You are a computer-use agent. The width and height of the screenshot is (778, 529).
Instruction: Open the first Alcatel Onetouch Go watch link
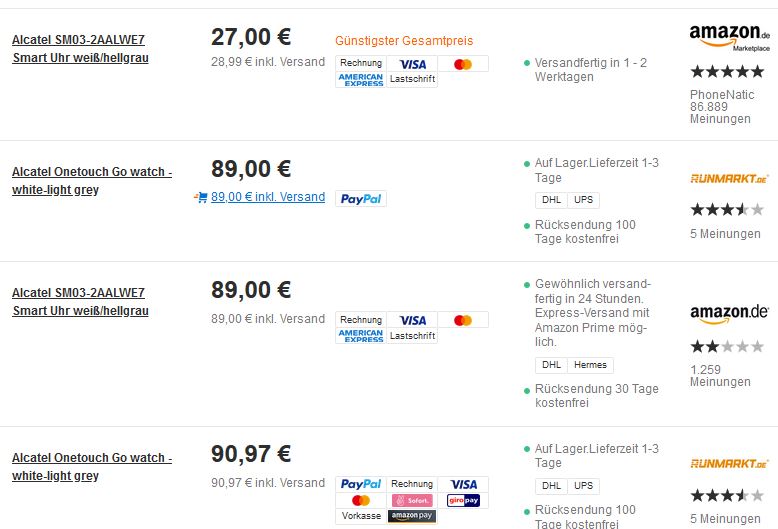(x=92, y=181)
